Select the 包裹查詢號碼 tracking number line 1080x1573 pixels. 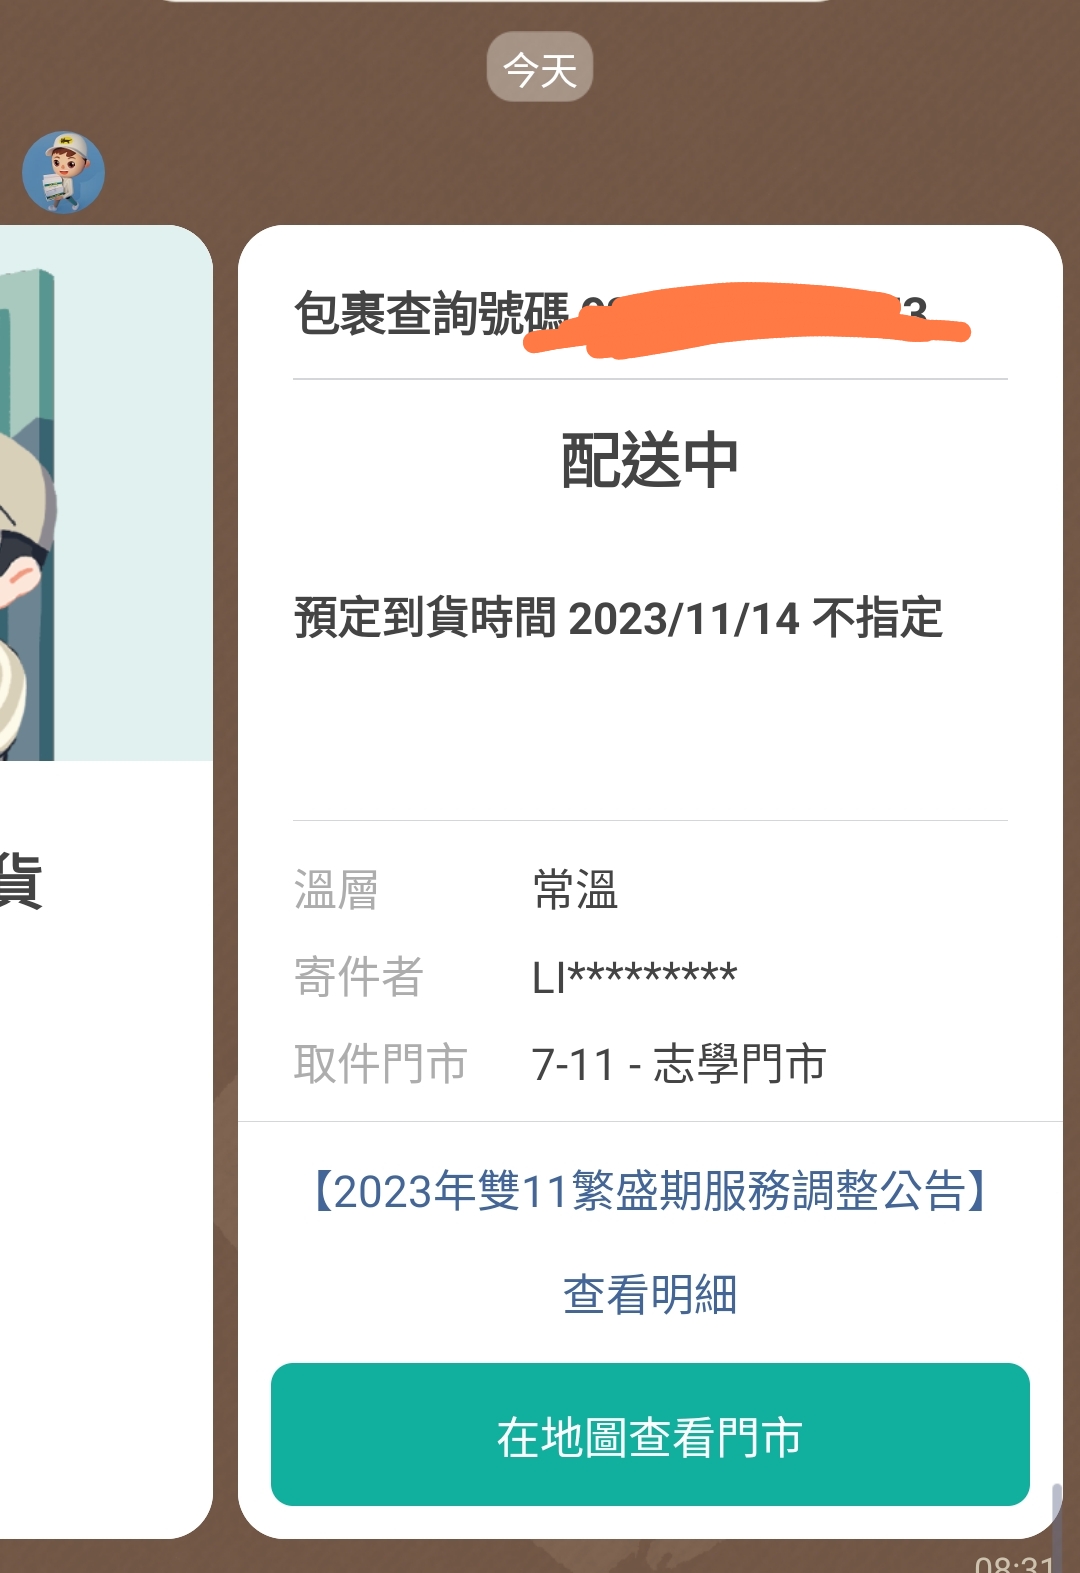tap(632, 315)
